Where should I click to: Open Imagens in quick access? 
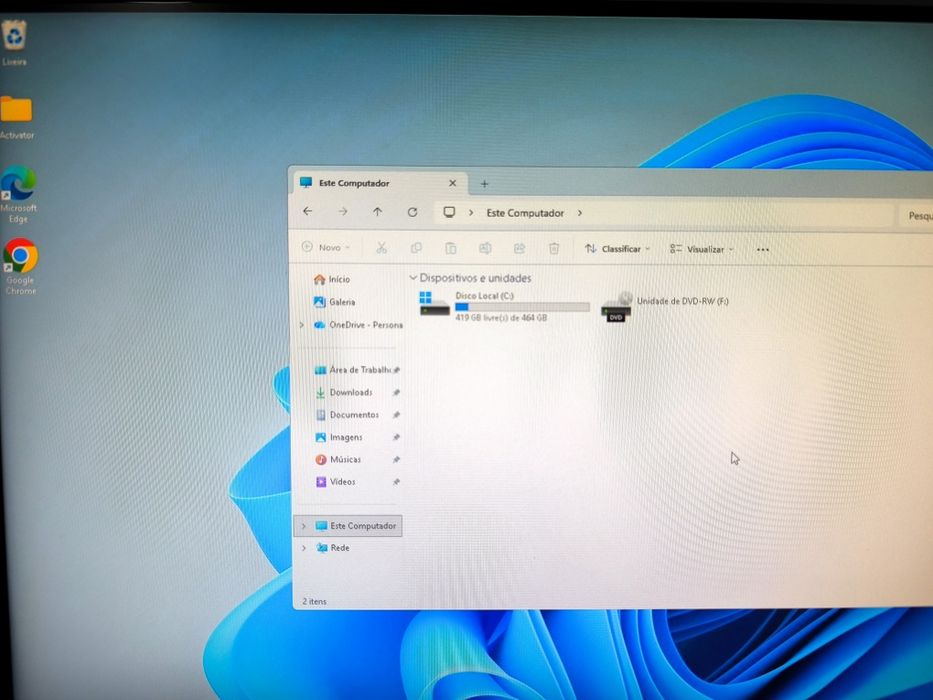(339, 438)
